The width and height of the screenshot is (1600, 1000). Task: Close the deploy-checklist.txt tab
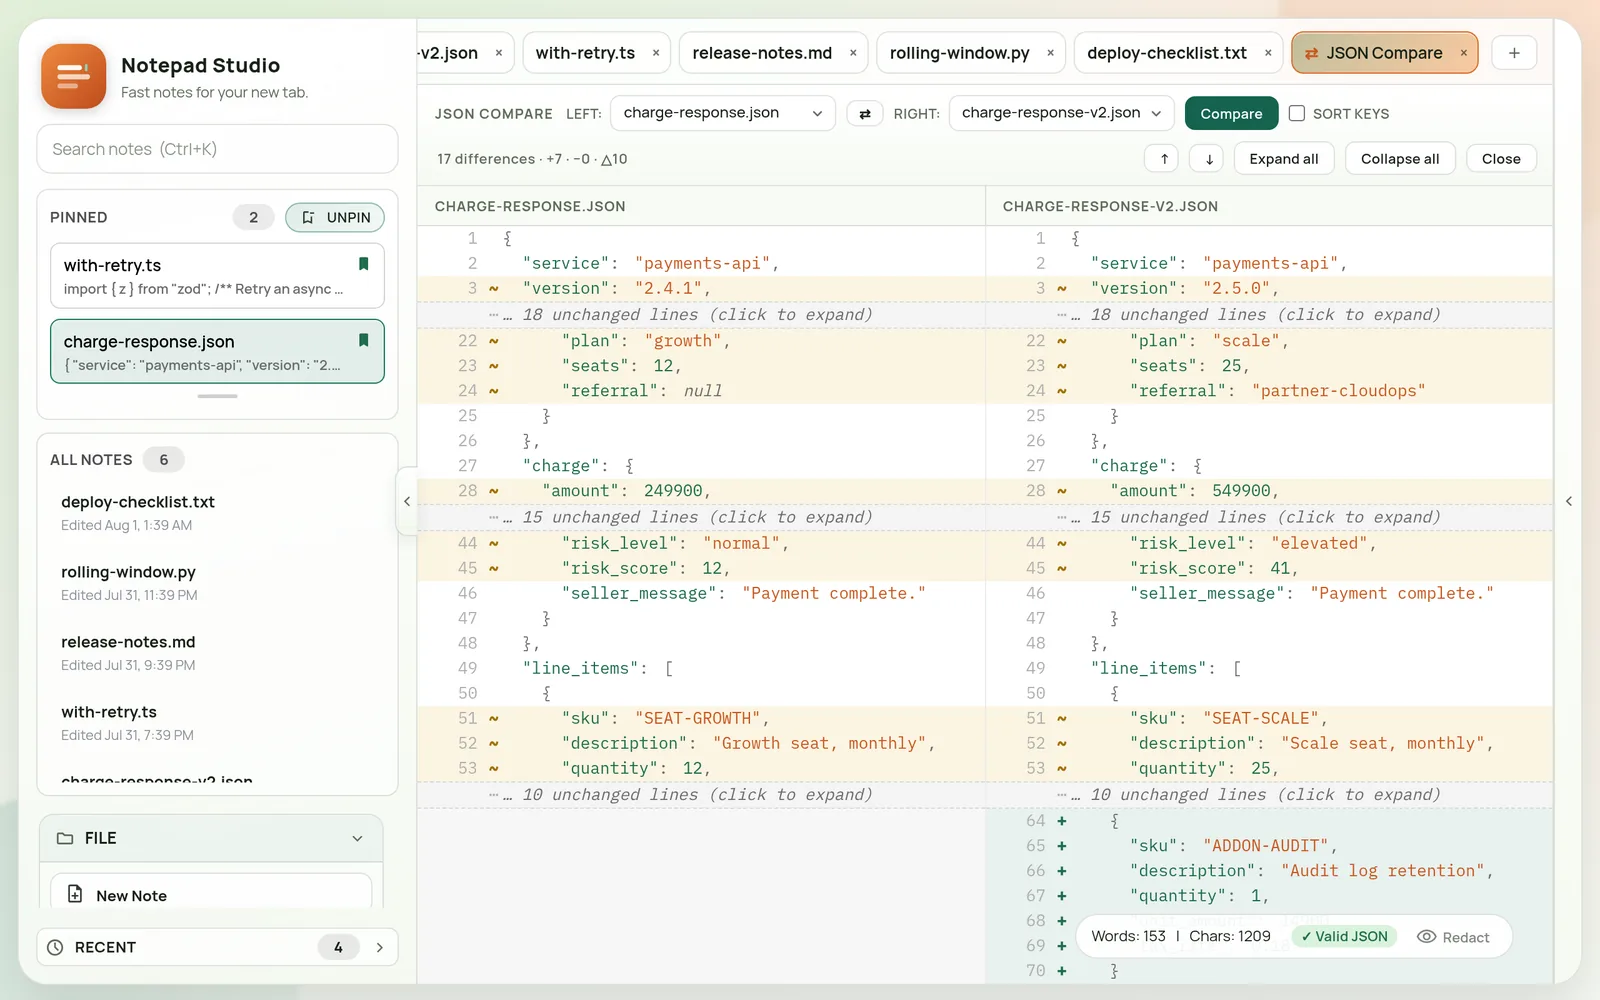tap(1268, 53)
